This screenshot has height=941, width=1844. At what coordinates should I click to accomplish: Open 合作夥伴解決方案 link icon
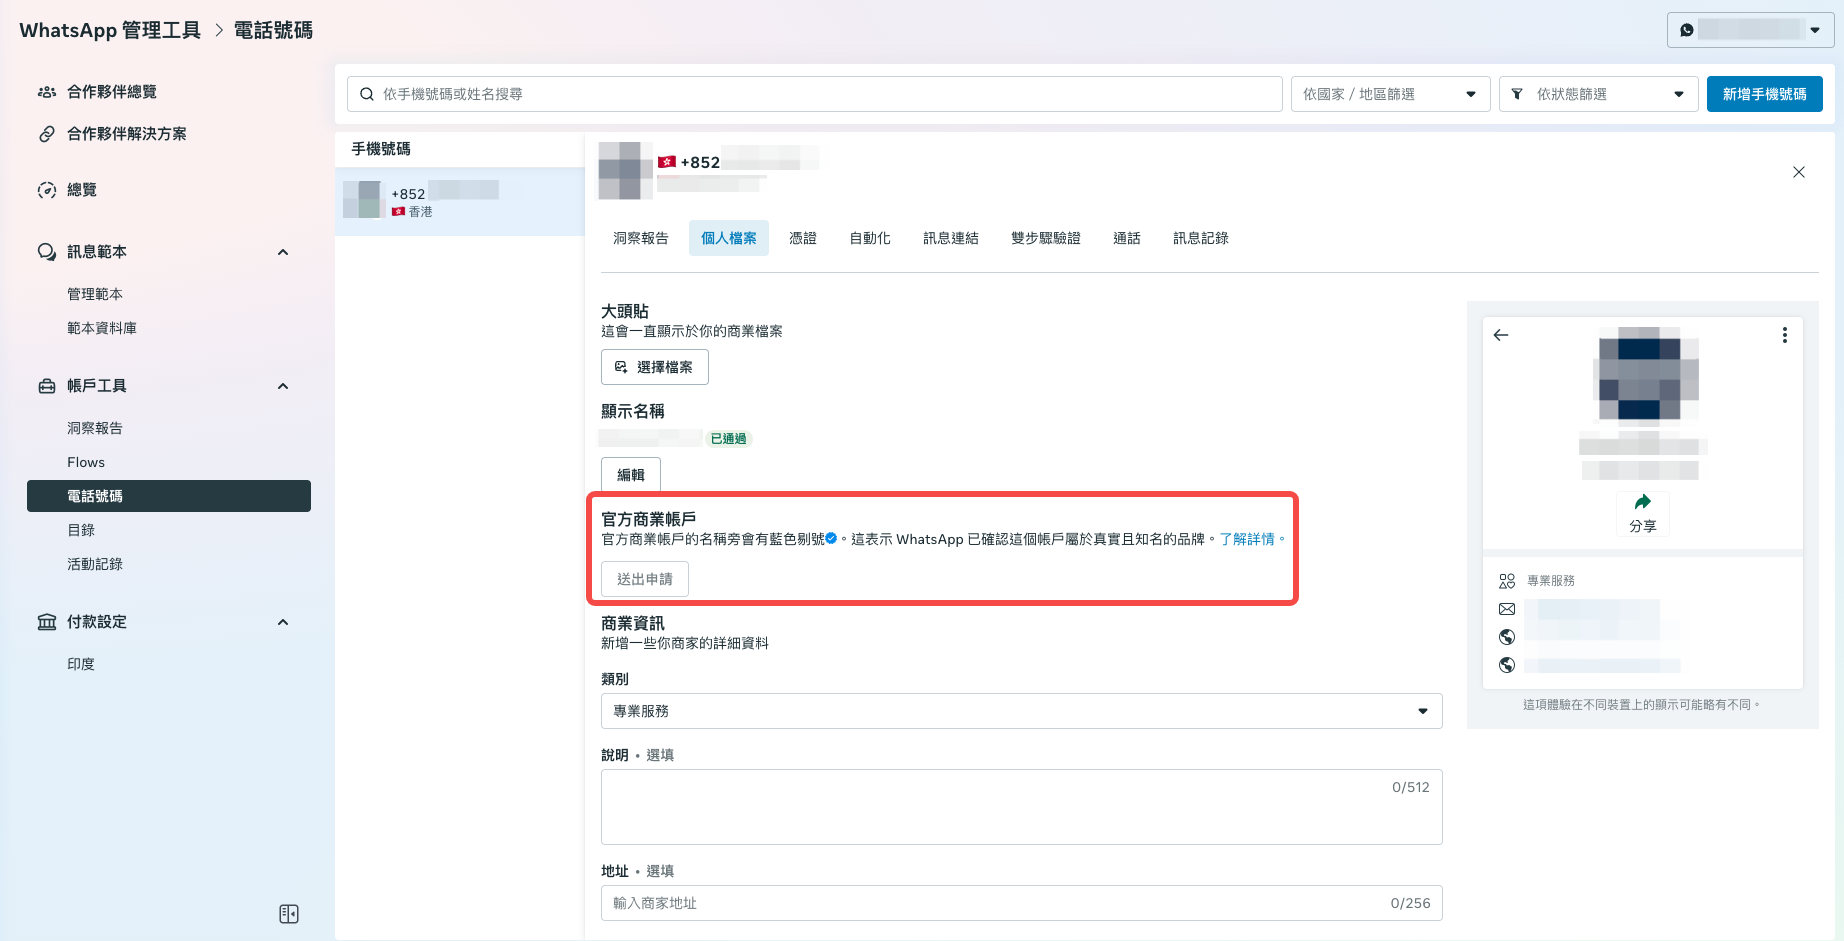[x=47, y=134]
